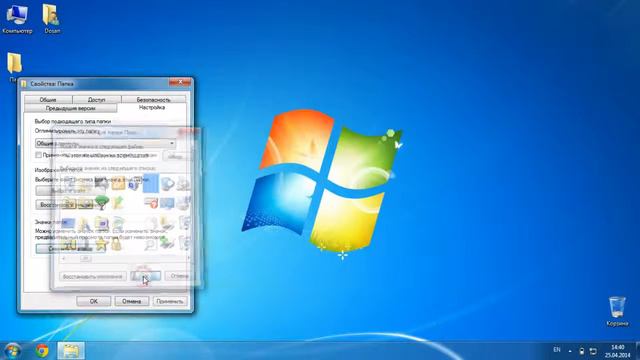Launch Google Chrome from the taskbar
Image resolution: width=640 pixels, height=360 pixels.
pos(42,351)
